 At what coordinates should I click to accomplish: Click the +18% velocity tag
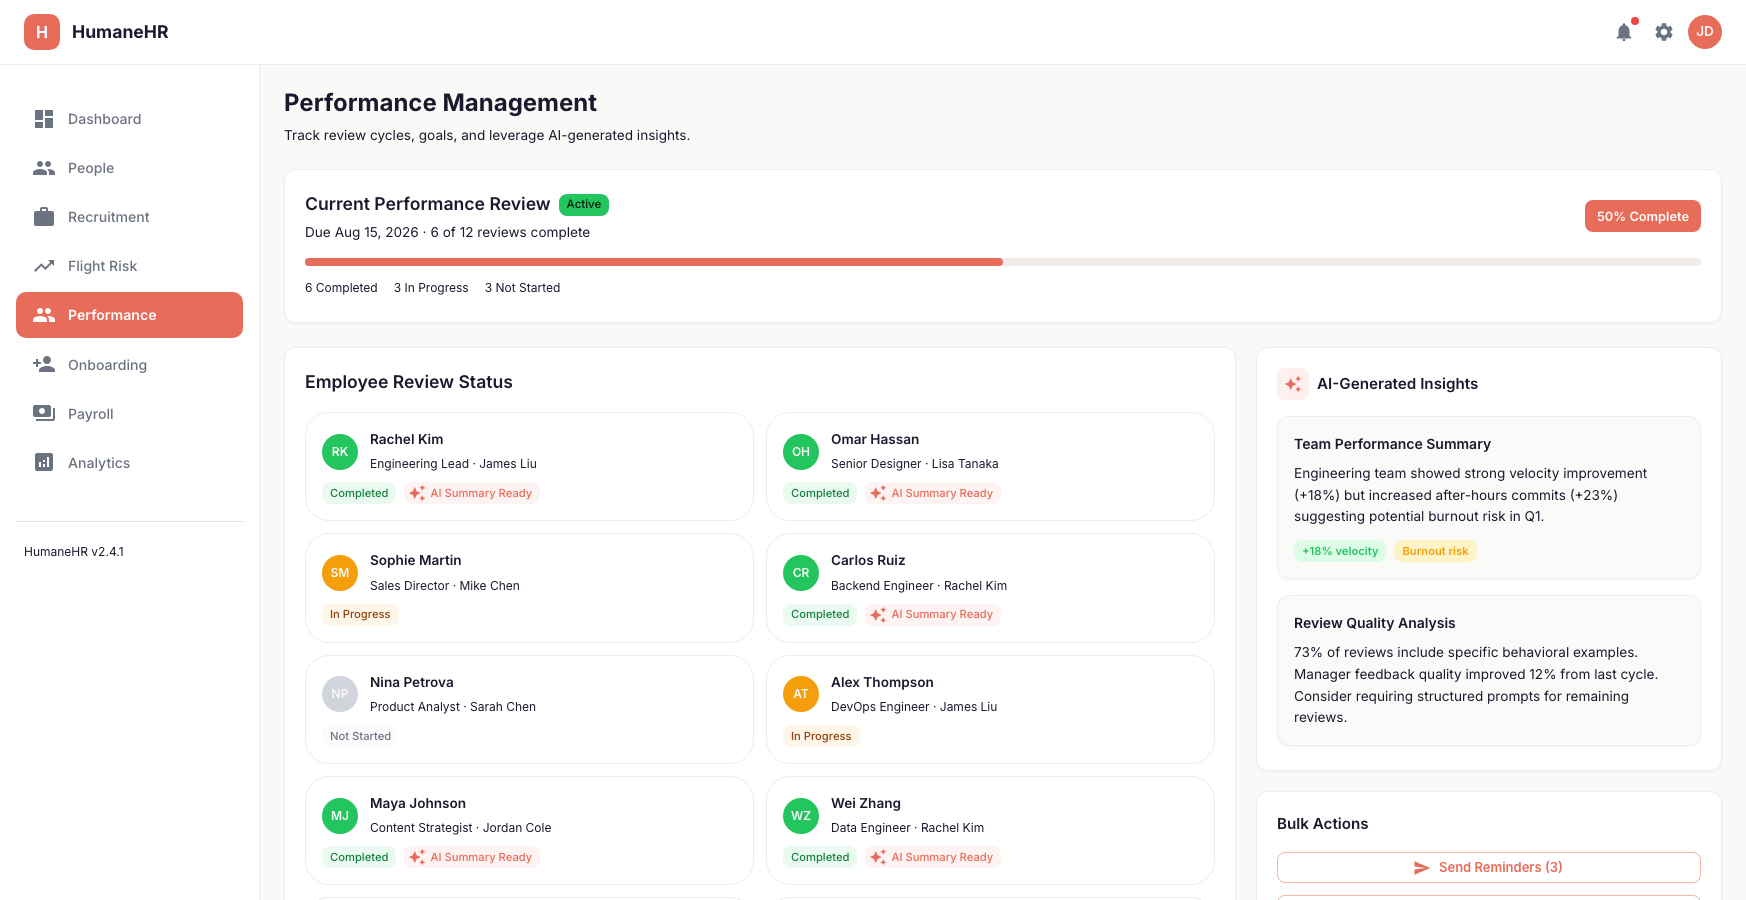pos(1340,551)
